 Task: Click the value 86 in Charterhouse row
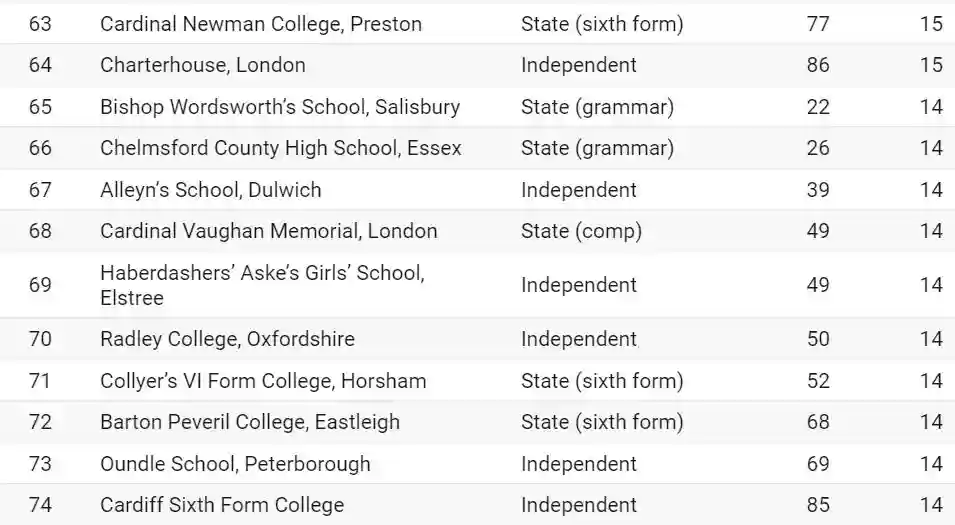pos(818,65)
